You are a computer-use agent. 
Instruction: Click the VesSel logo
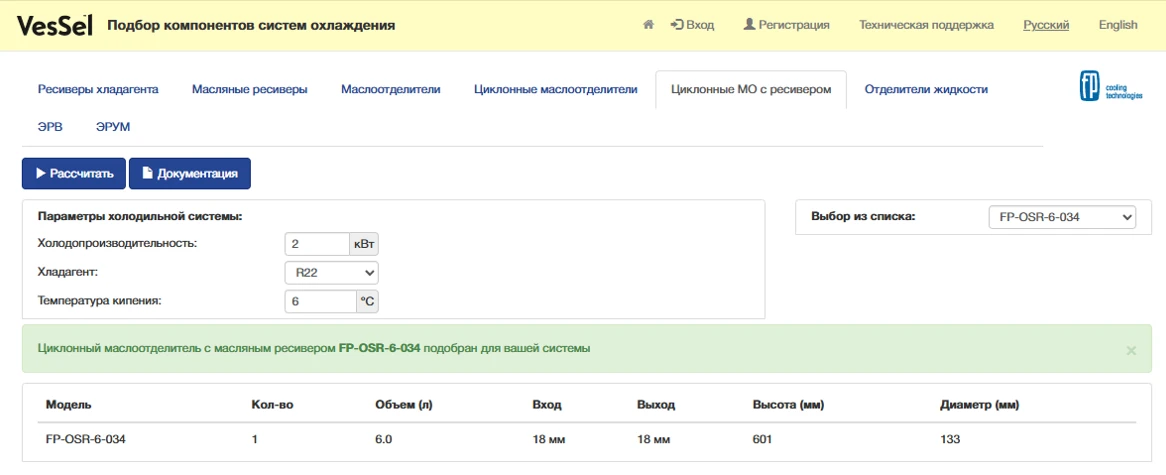(54, 25)
